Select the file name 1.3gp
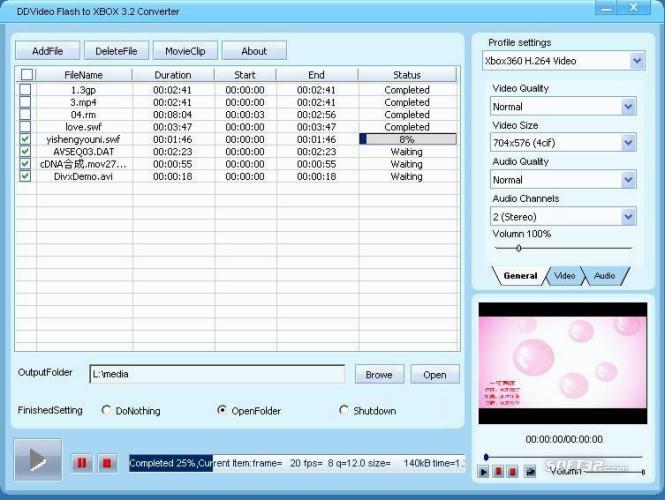Screen dimensions: 665x500 pyautogui.click(x=83, y=90)
